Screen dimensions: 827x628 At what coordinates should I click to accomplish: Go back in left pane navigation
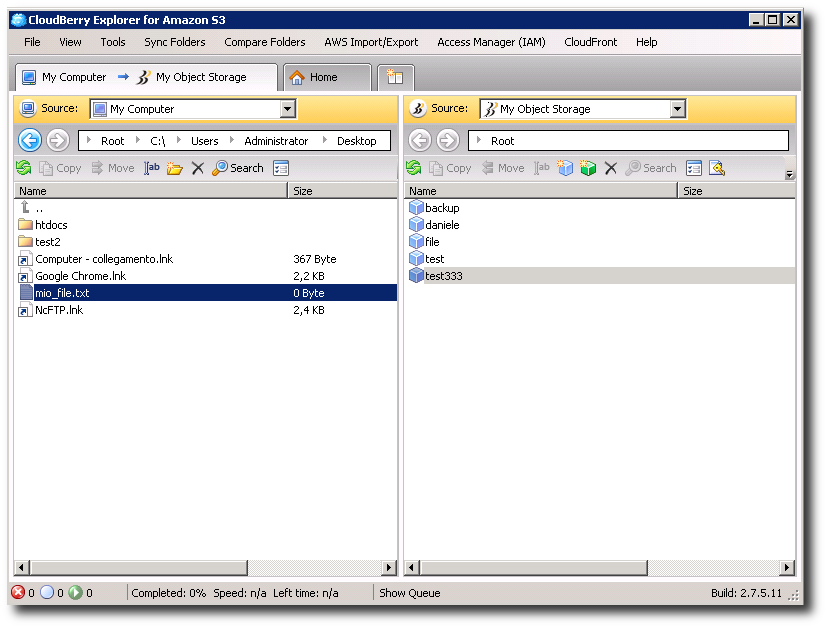pyautogui.click(x=30, y=140)
